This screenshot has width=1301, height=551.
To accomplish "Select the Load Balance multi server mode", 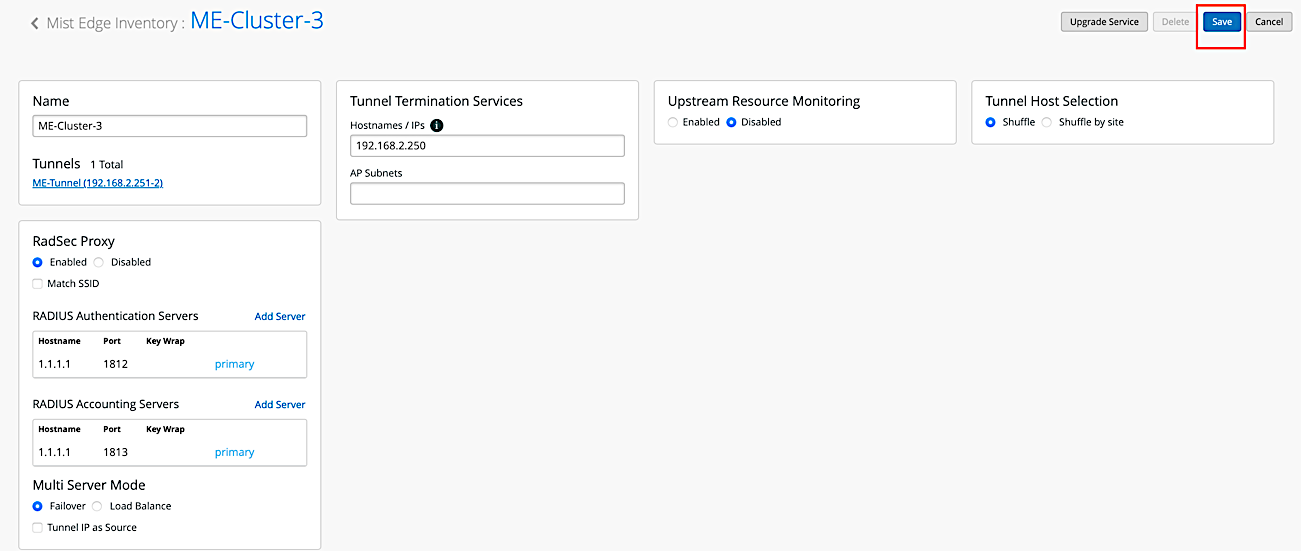I will (x=97, y=506).
